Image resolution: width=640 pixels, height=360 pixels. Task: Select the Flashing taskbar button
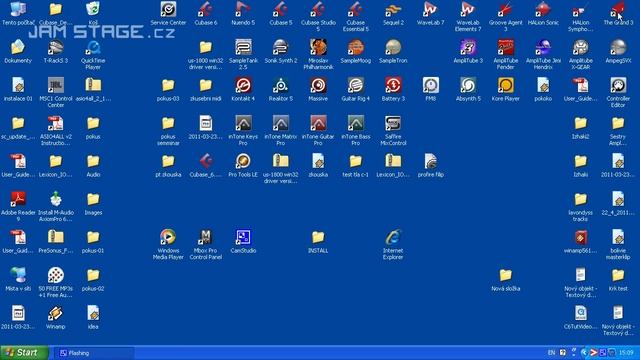[94, 353]
